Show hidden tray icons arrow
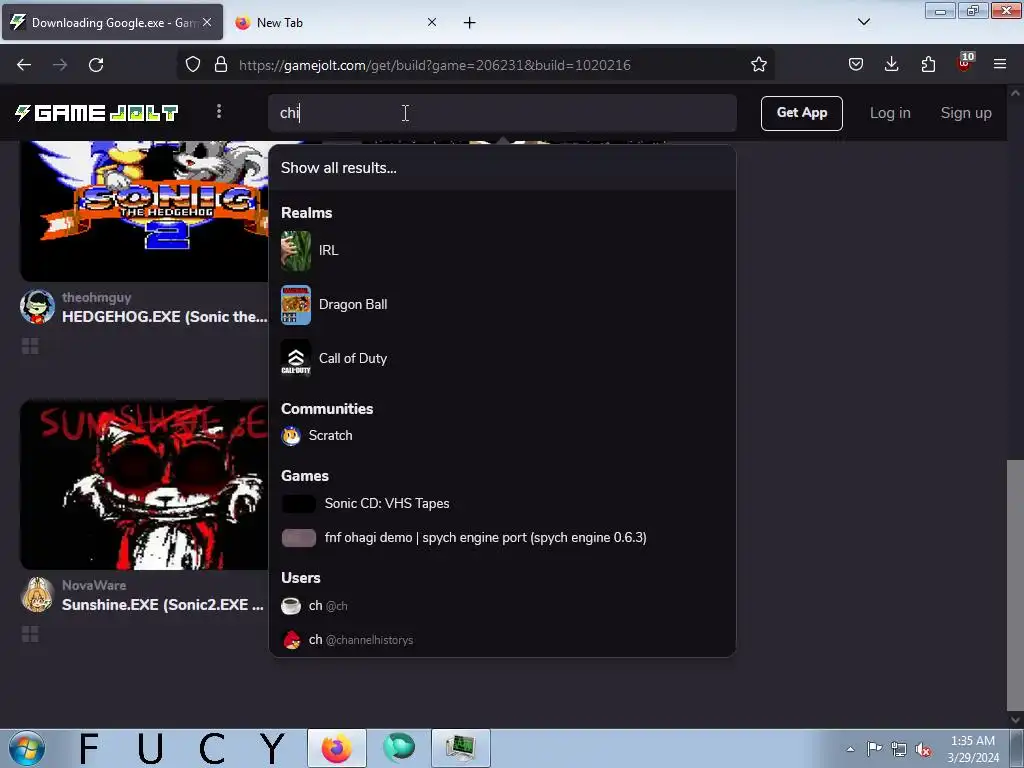 click(850, 749)
